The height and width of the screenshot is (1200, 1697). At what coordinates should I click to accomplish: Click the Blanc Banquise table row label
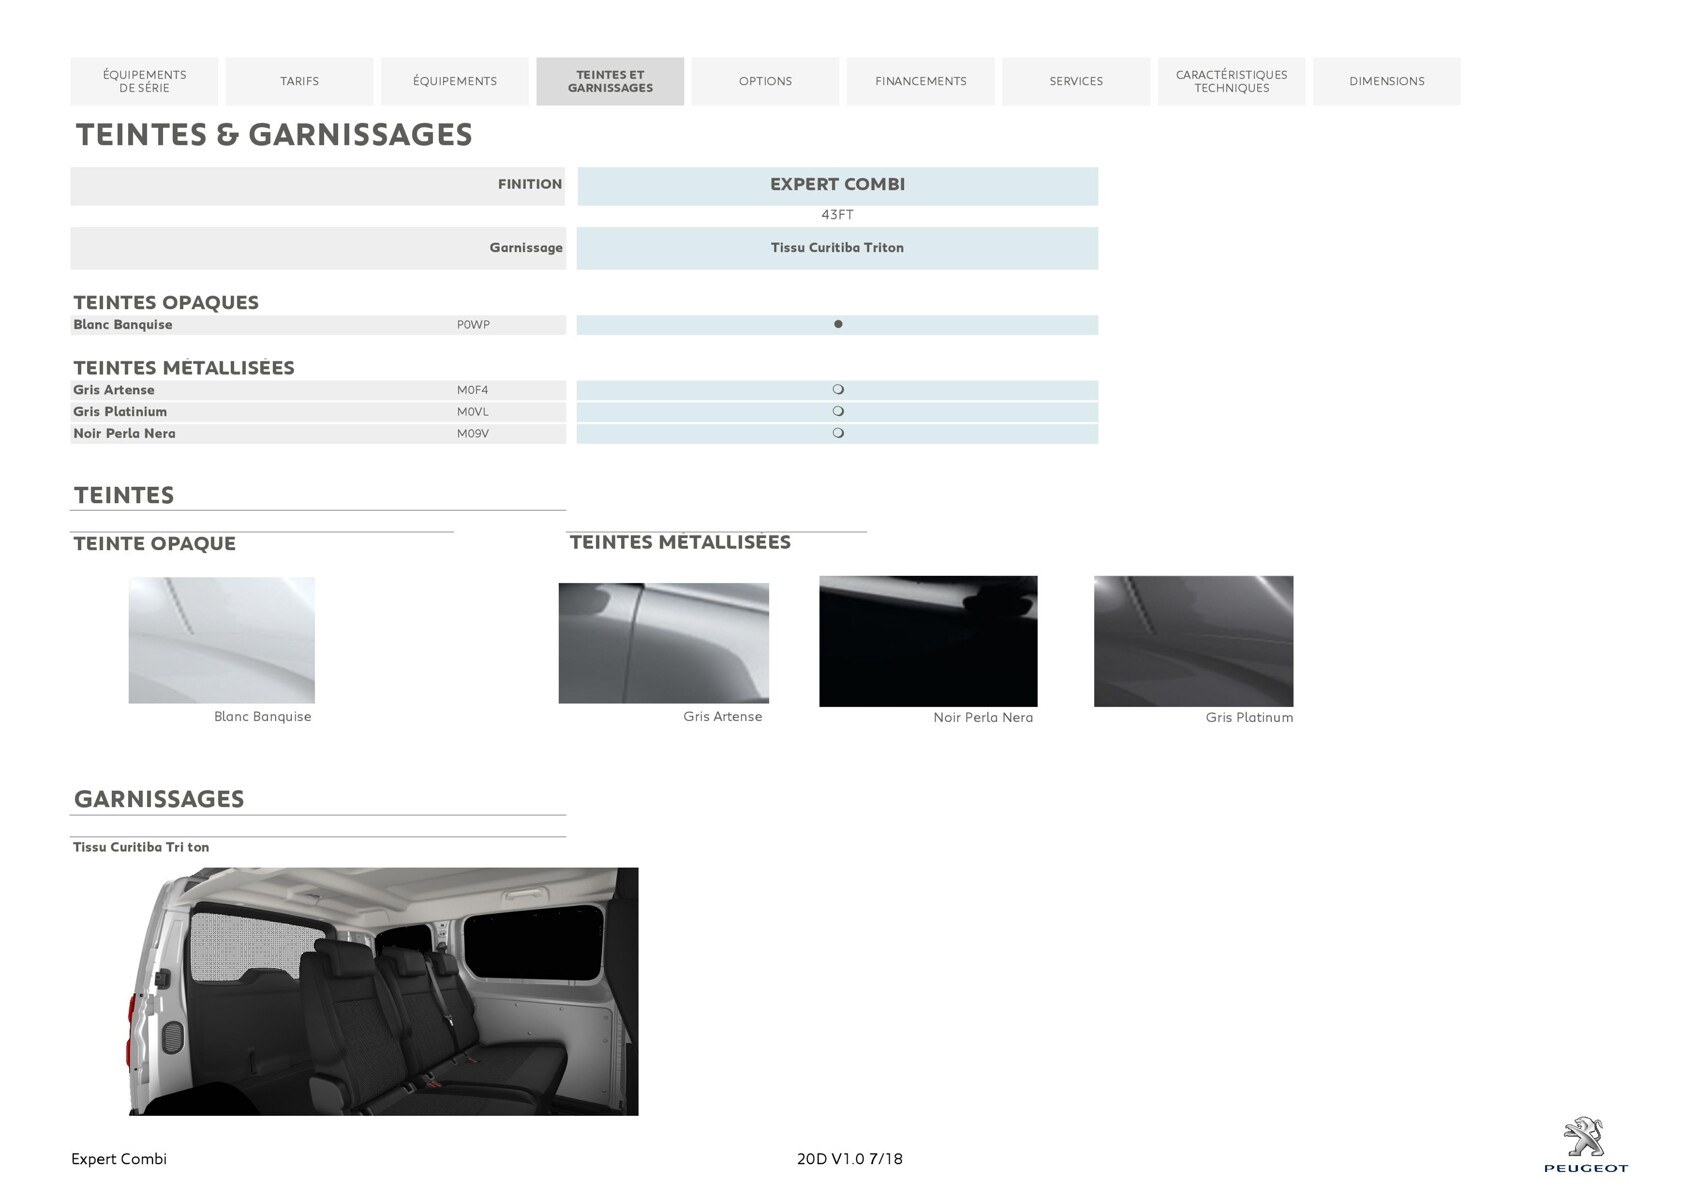coord(122,325)
